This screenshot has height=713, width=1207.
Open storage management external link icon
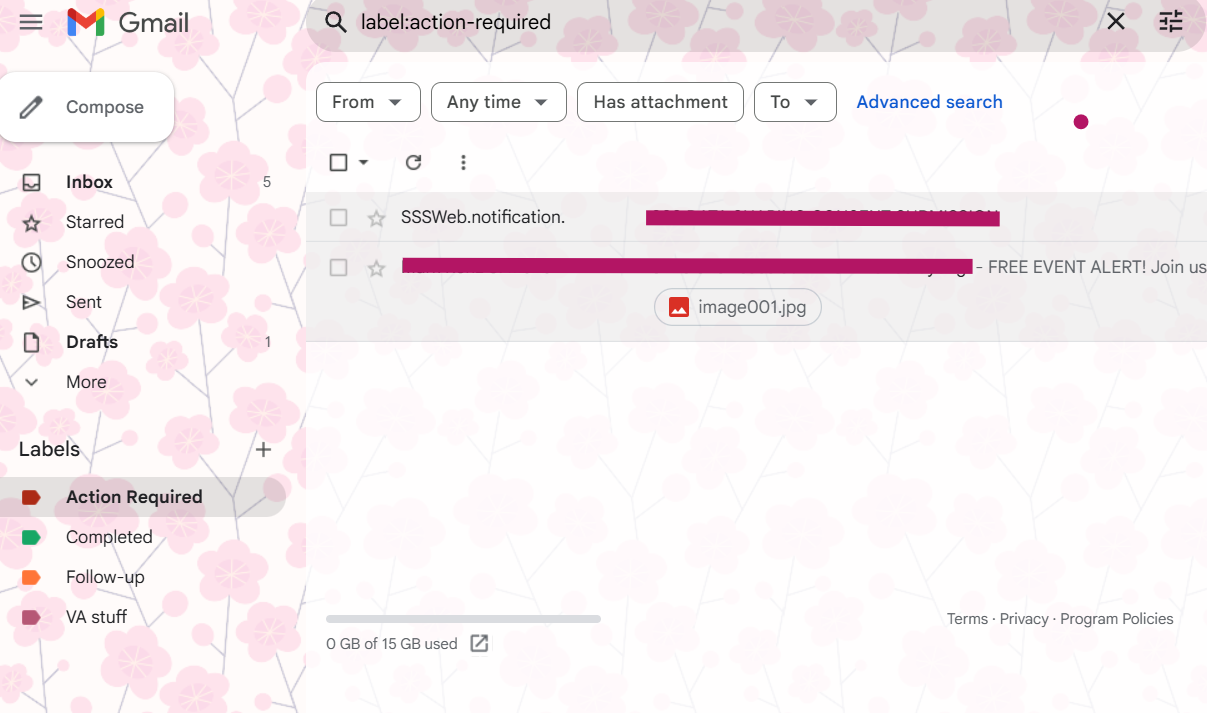479,643
